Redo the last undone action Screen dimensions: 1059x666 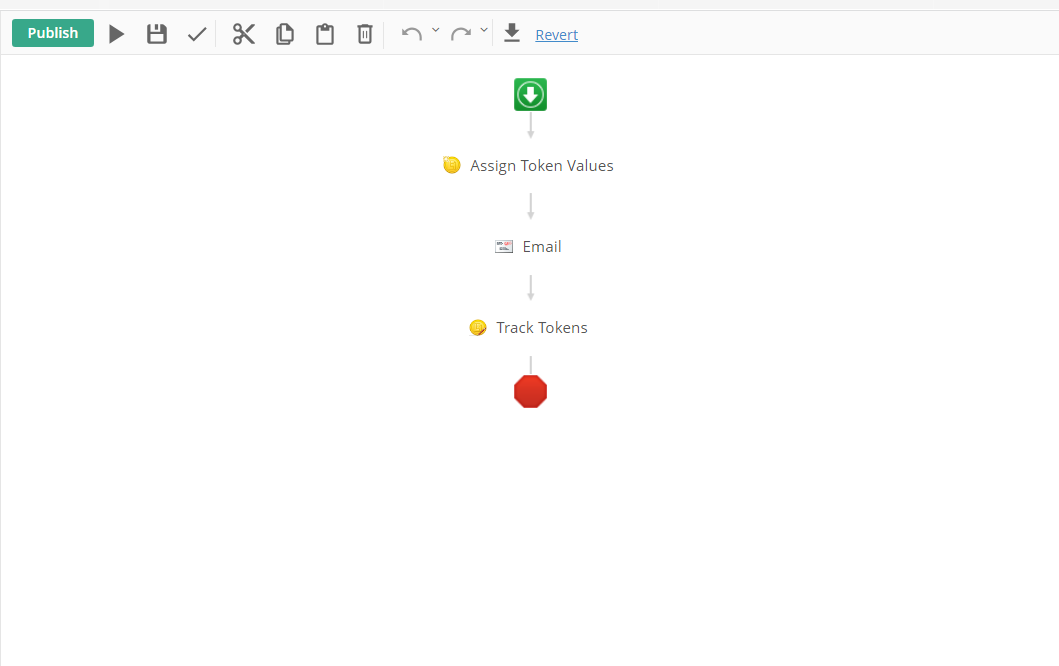461,34
